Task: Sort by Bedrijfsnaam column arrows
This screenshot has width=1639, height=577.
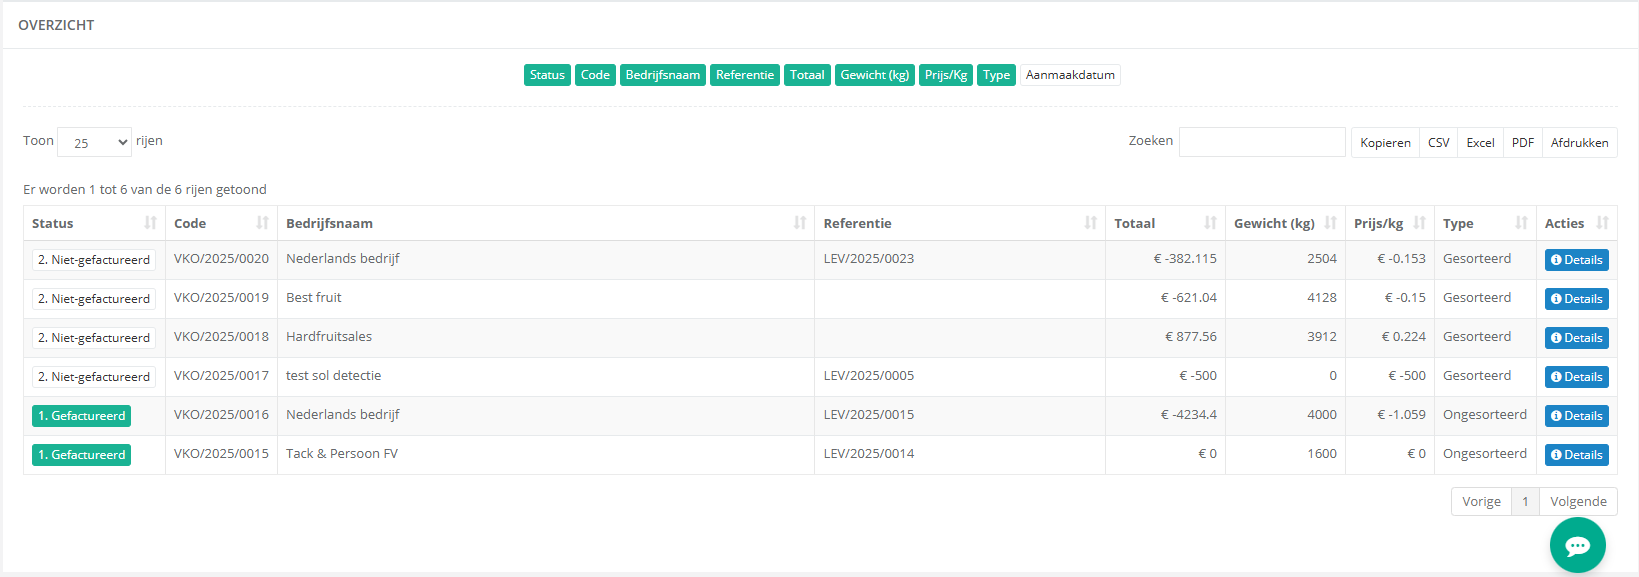Action: click(800, 223)
